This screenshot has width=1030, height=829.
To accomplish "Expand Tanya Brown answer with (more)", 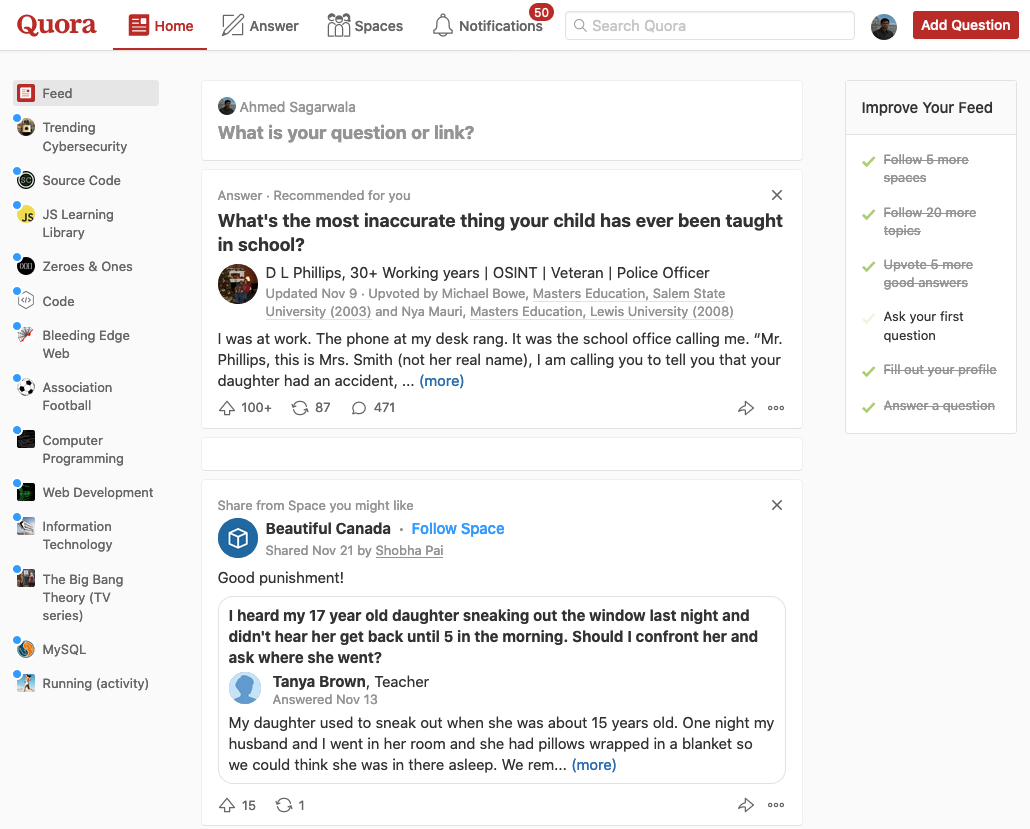I will (594, 765).
